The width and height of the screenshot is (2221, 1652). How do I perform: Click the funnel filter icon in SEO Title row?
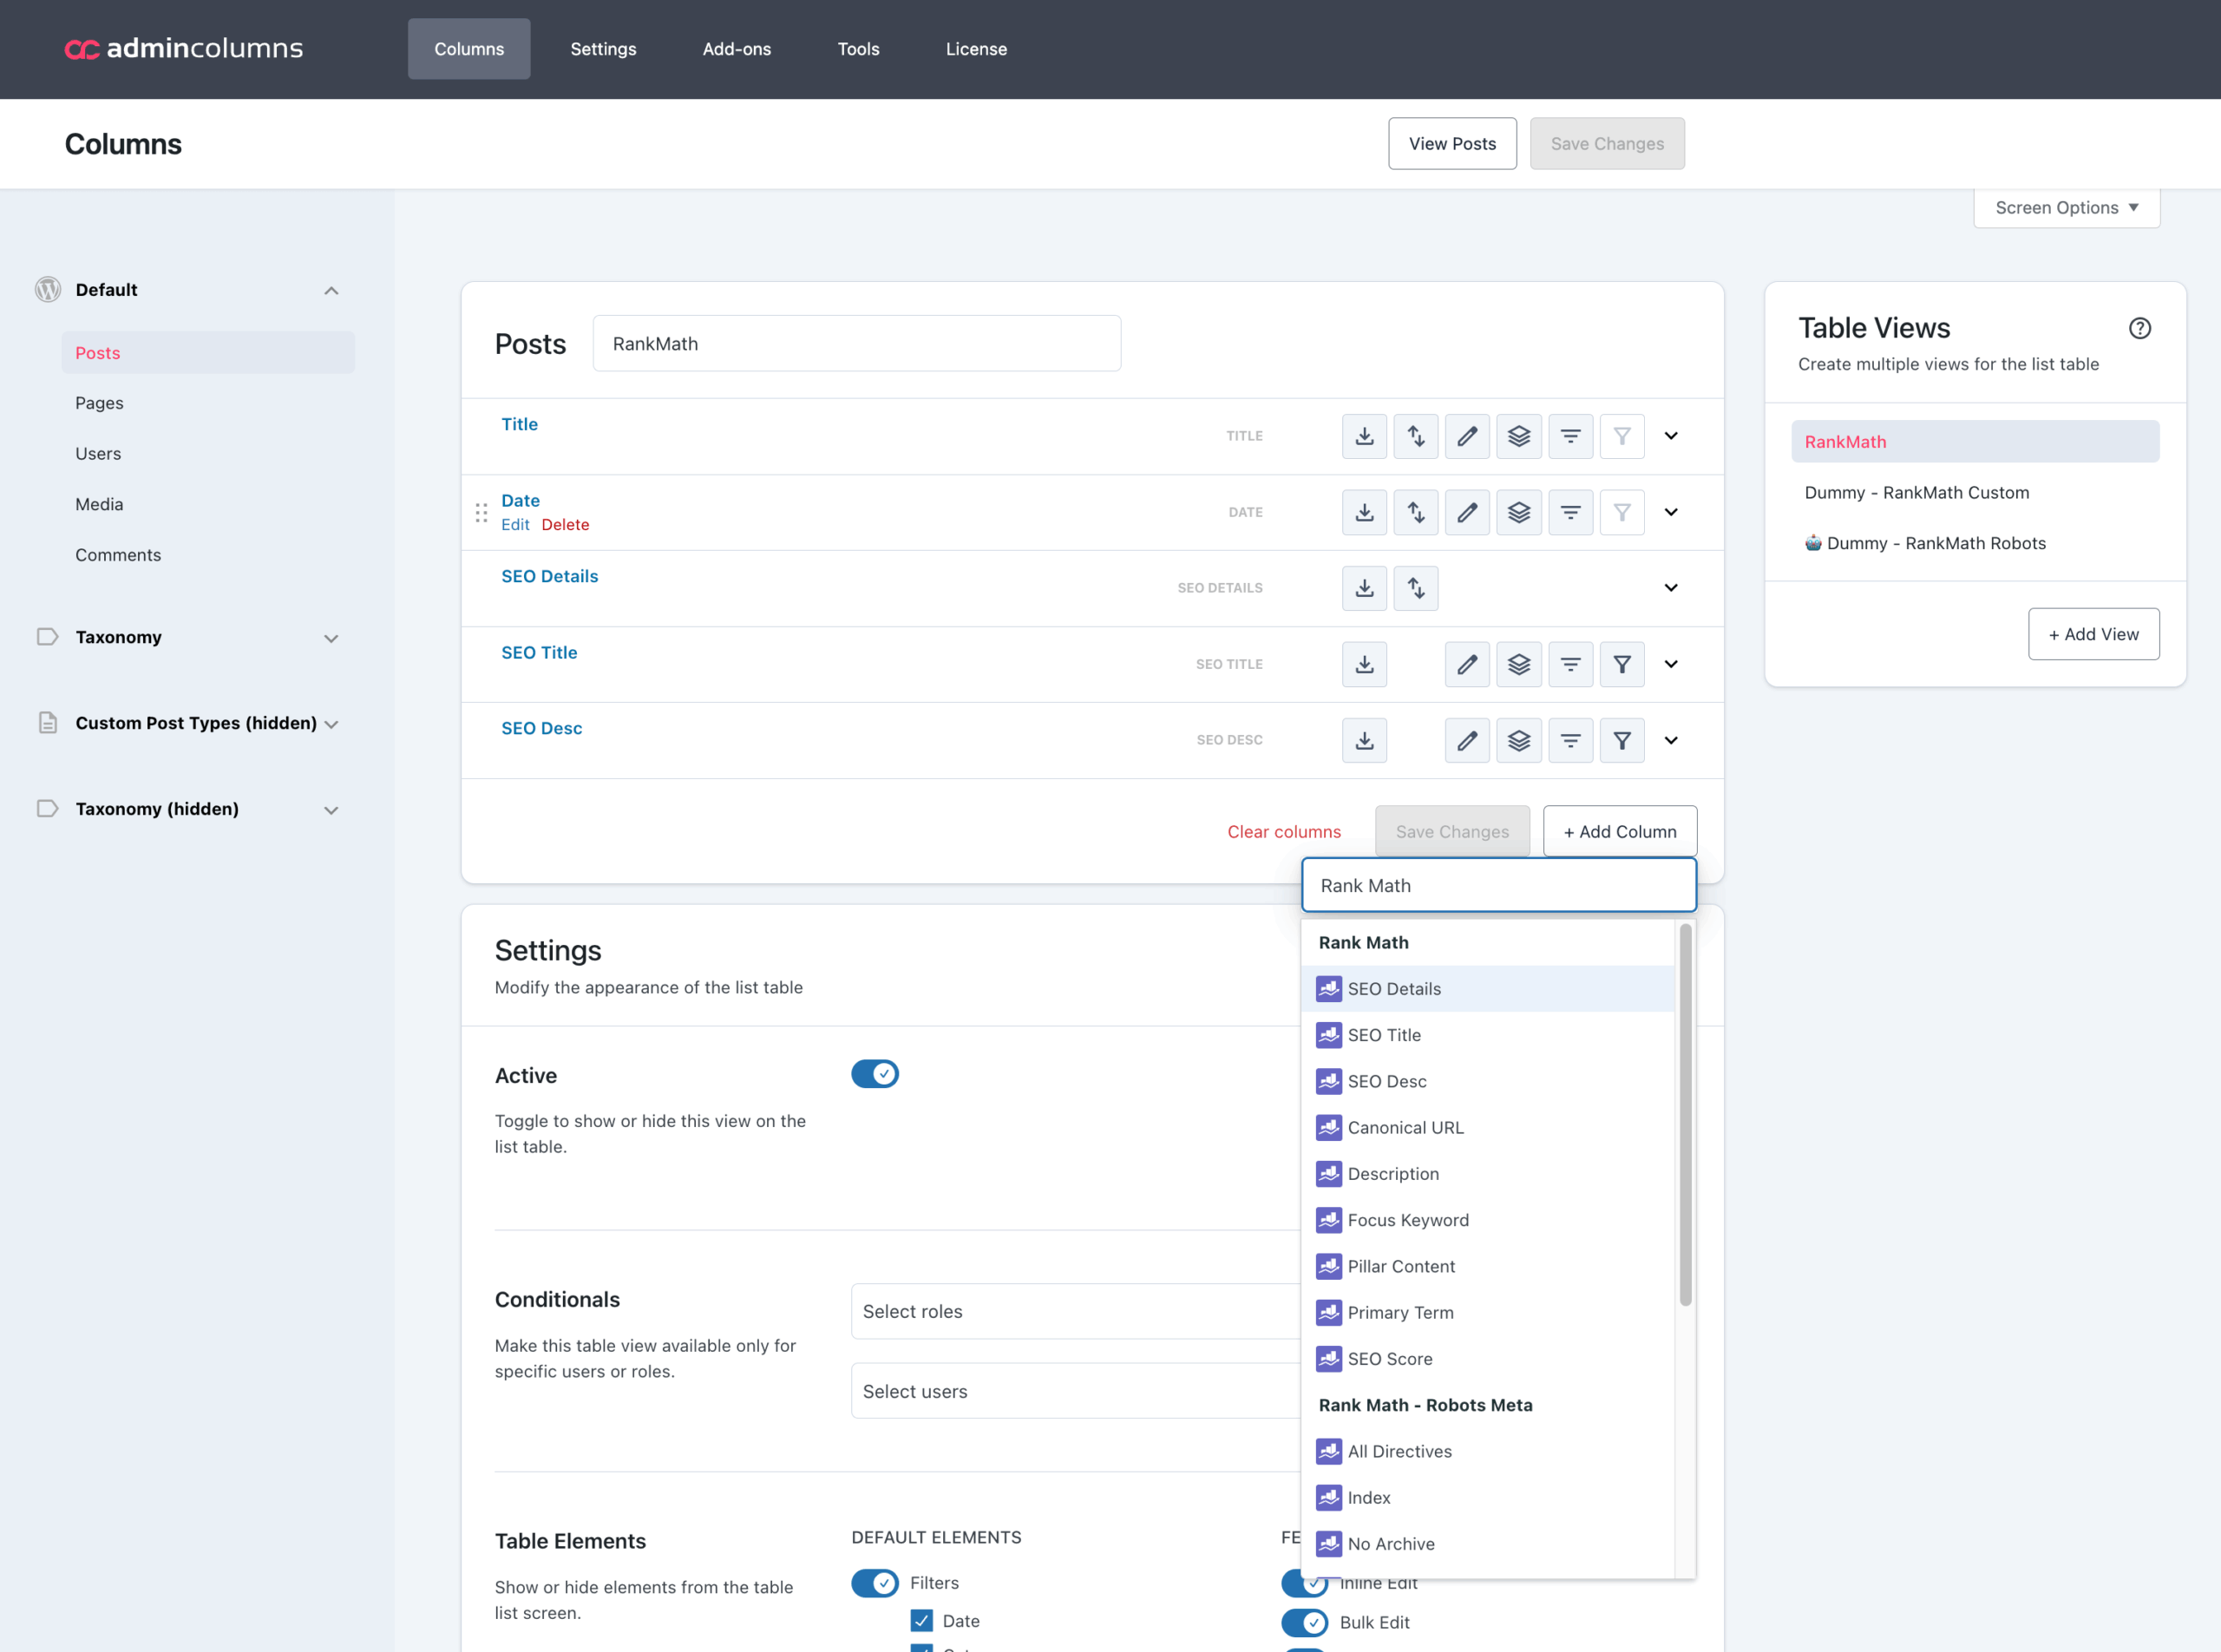click(x=1622, y=664)
